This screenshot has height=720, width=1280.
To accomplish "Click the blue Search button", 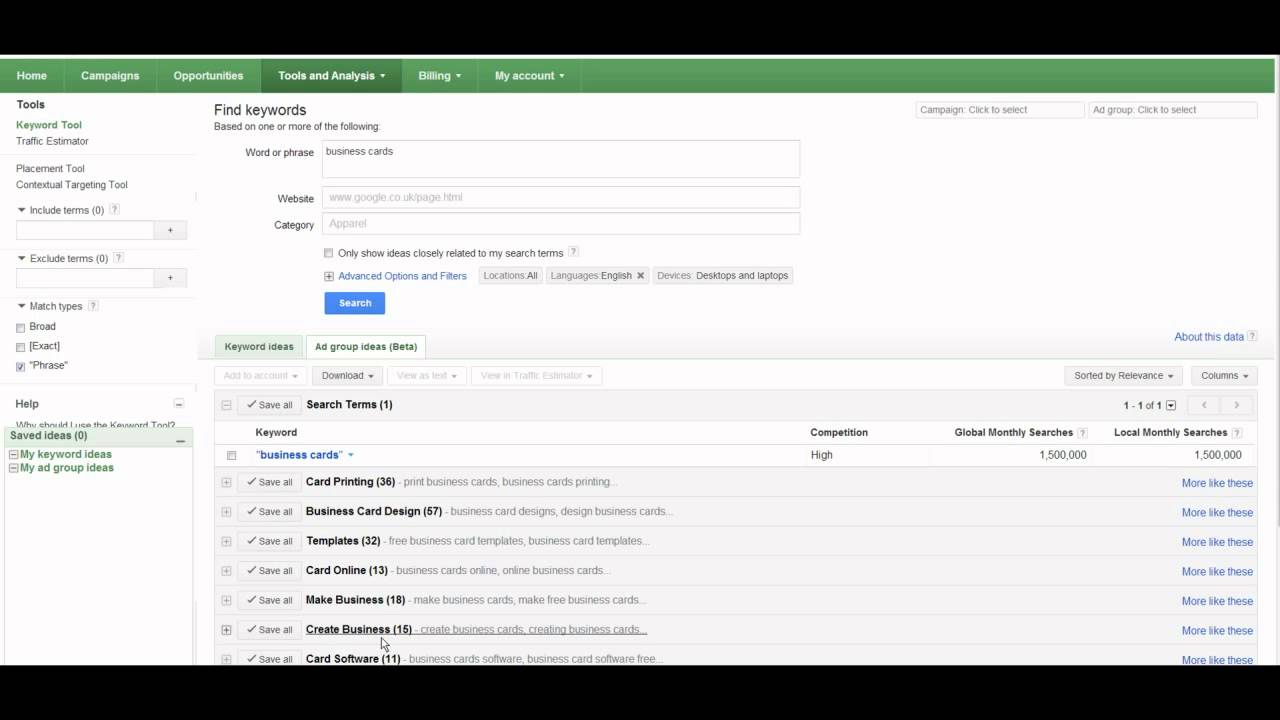I will [354, 303].
